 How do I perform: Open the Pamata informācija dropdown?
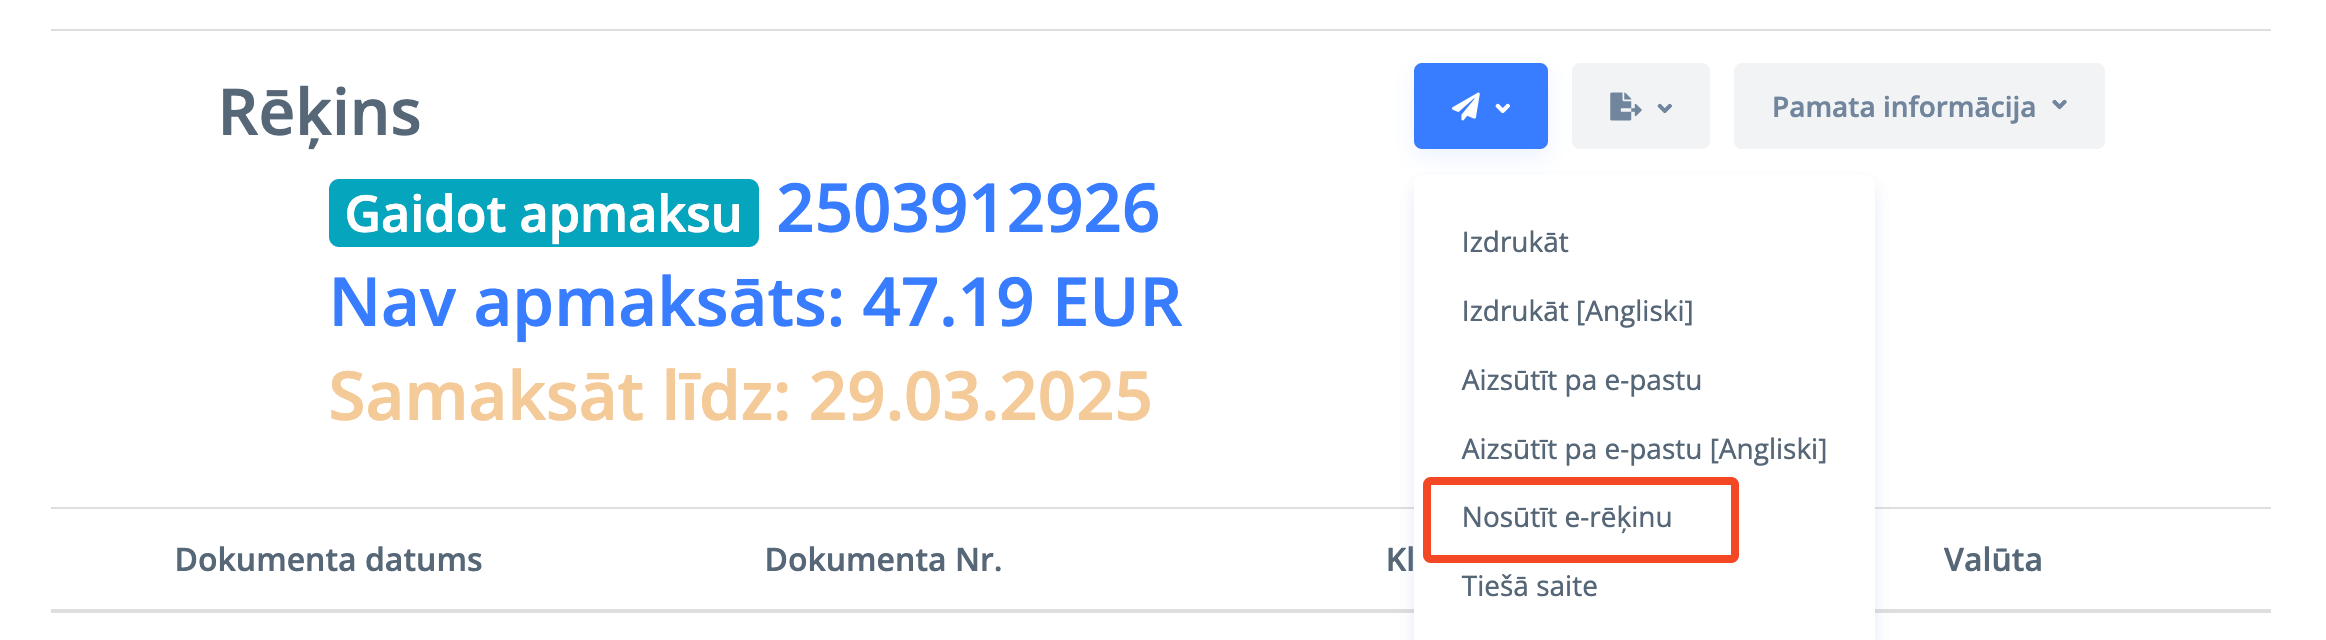point(1903,107)
